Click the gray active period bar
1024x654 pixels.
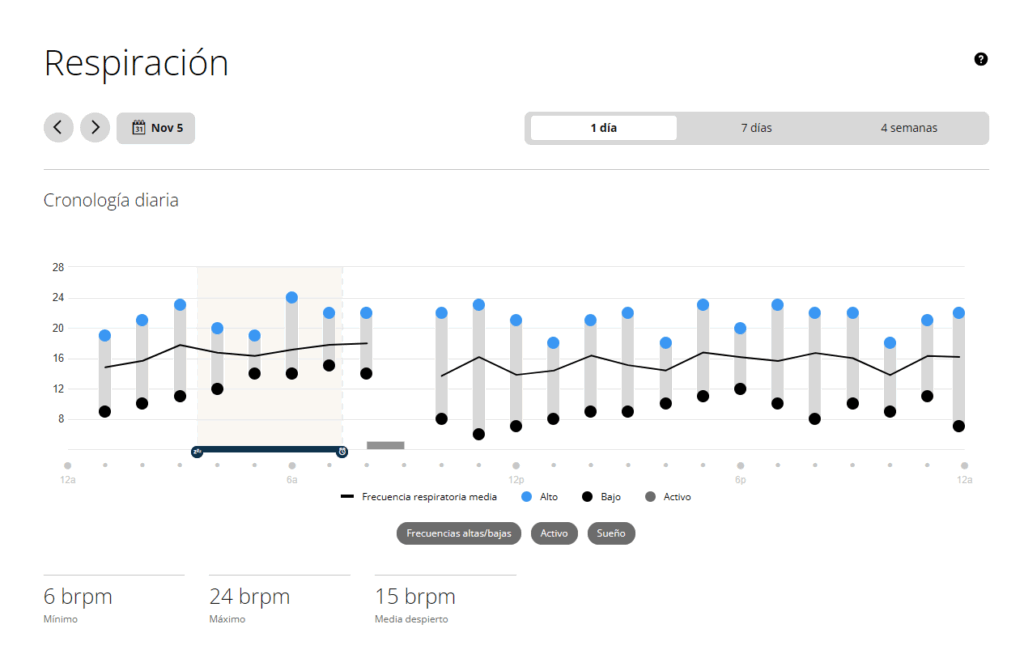coord(385,445)
